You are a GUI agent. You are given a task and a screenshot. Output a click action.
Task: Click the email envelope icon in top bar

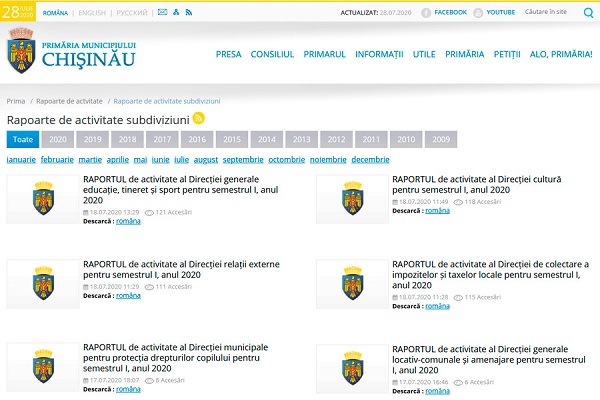coord(163,12)
